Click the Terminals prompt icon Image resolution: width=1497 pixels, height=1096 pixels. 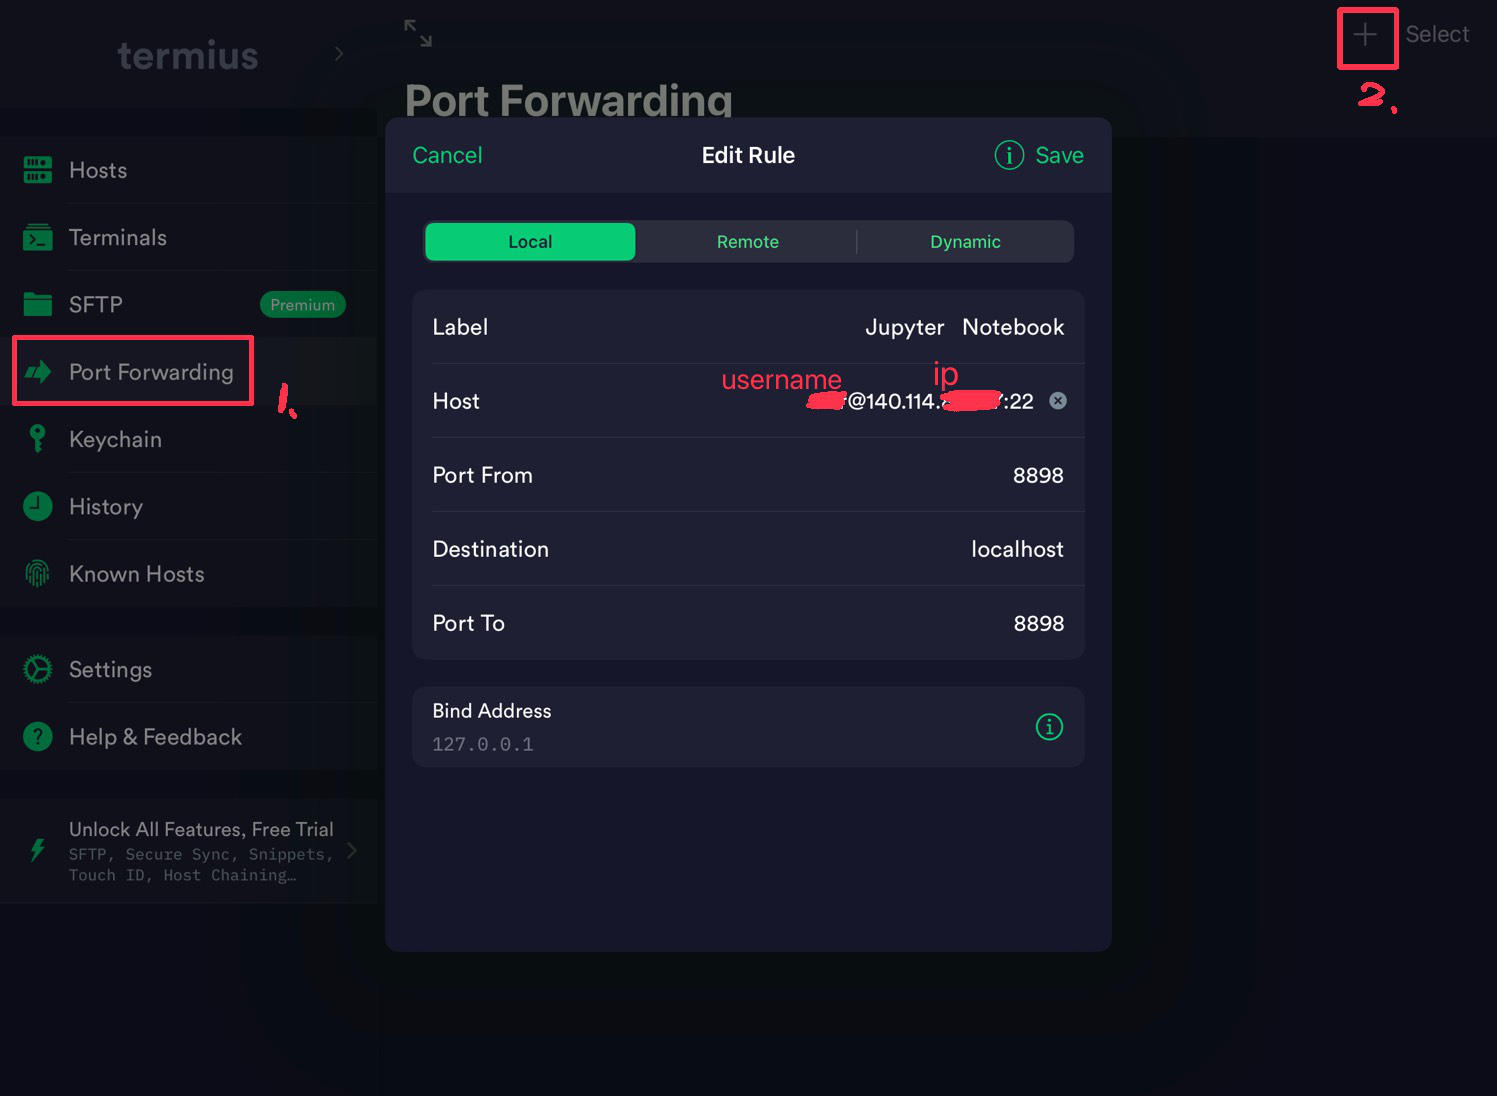point(38,238)
